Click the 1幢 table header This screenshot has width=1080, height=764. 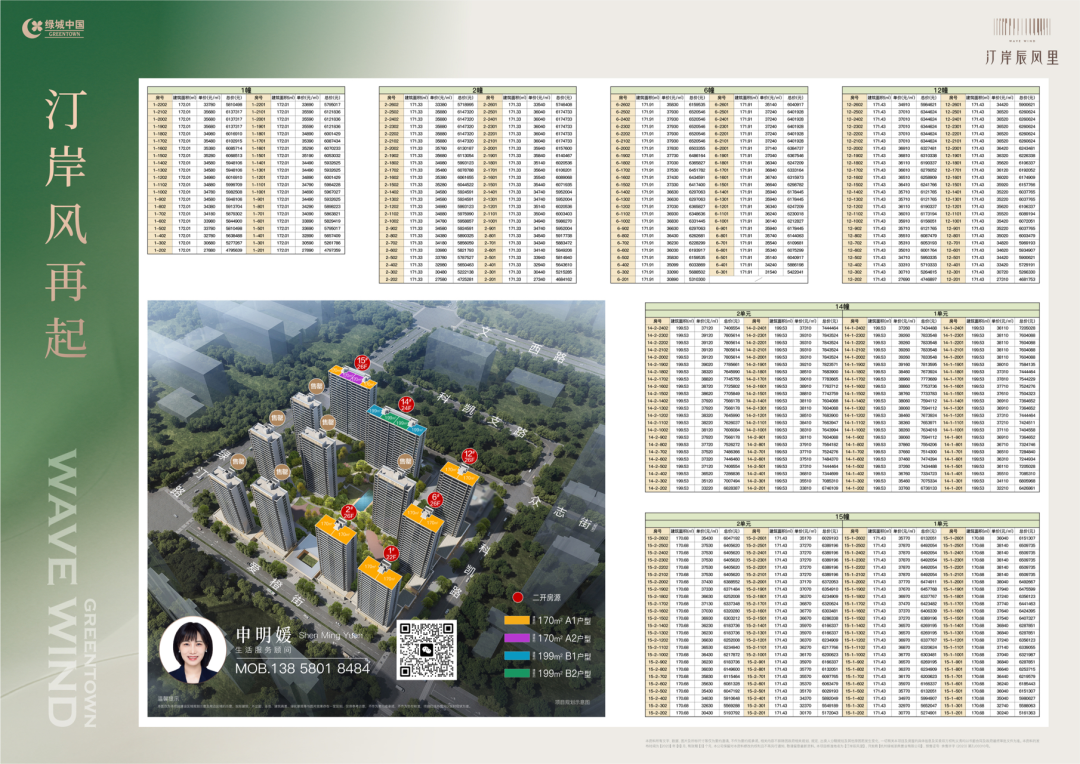[246, 90]
